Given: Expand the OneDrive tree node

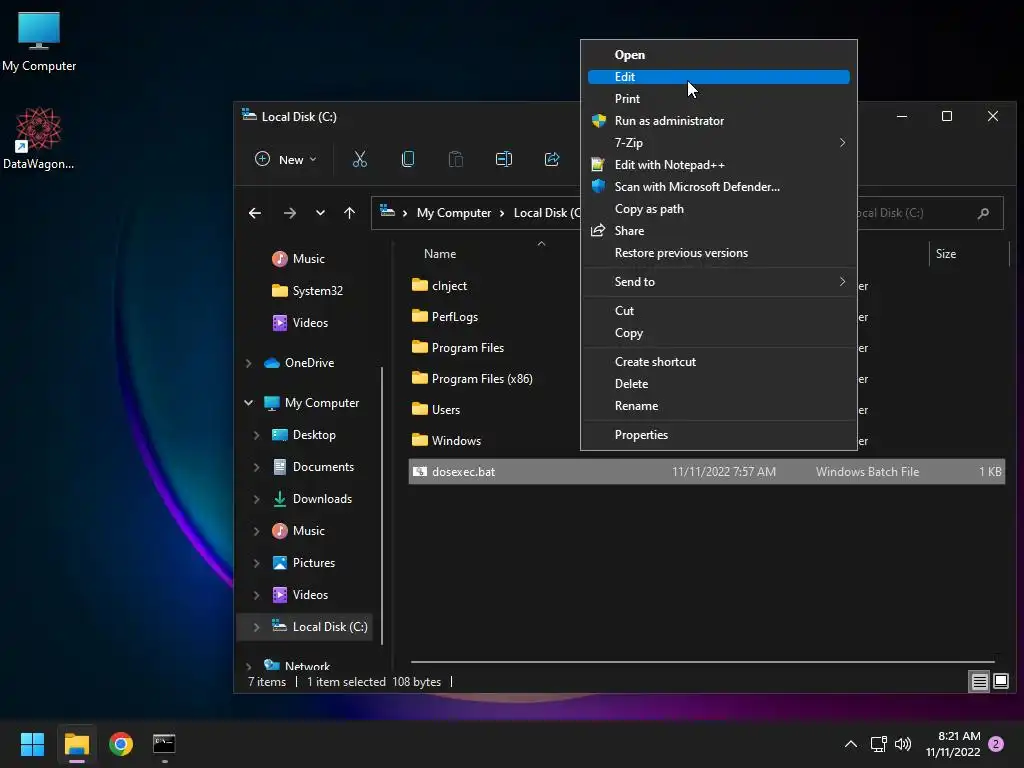Looking at the screenshot, I should click(248, 363).
